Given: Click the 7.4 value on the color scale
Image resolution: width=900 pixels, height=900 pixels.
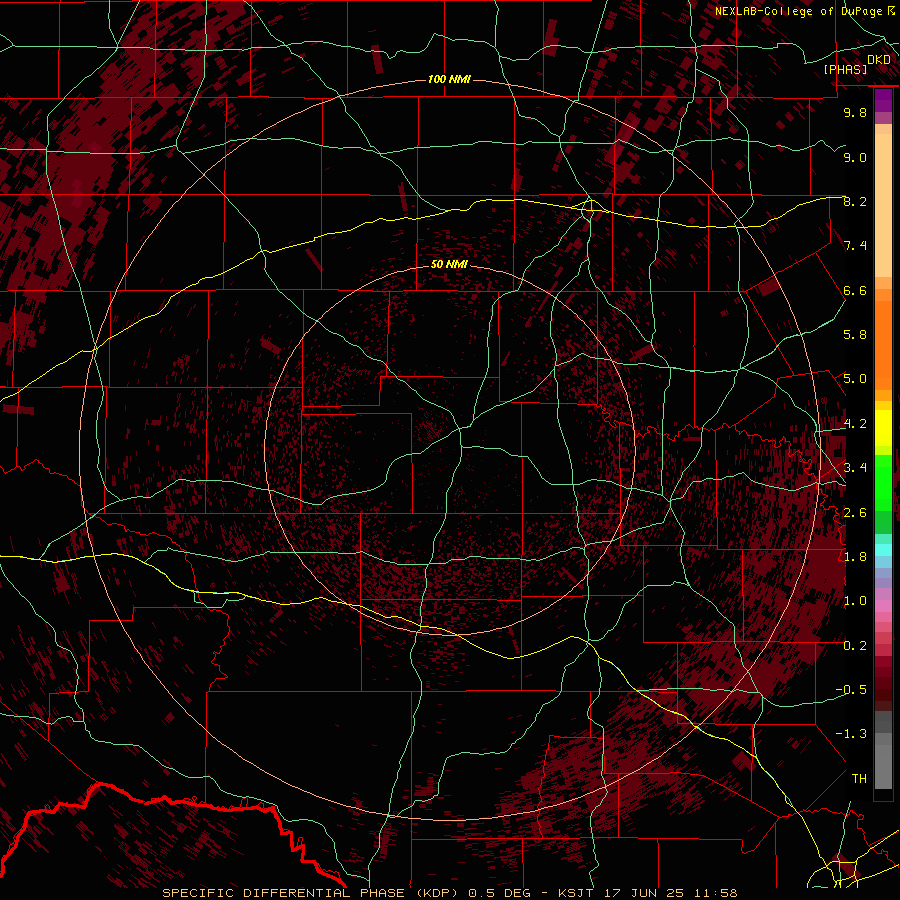Looking at the screenshot, I should (855, 246).
